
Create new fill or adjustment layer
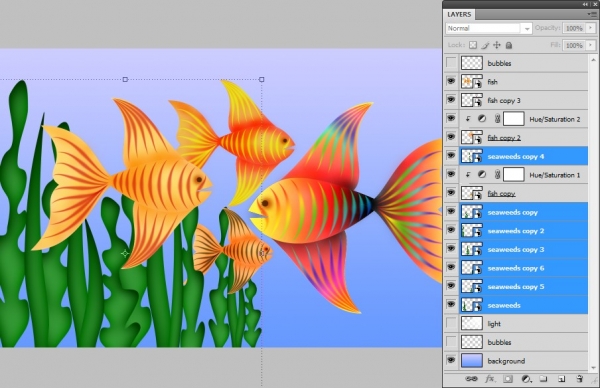[527, 379]
